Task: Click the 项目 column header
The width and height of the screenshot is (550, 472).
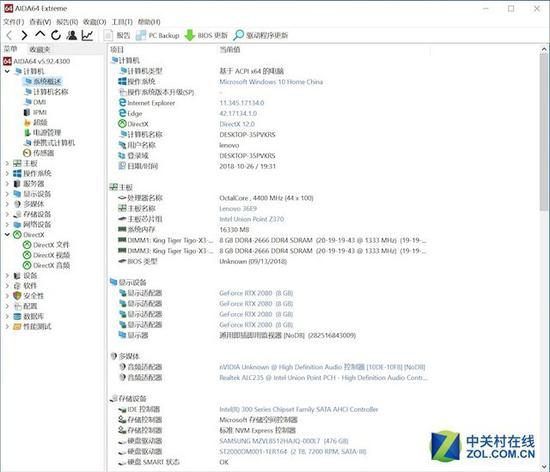Action: pos(117,49)
